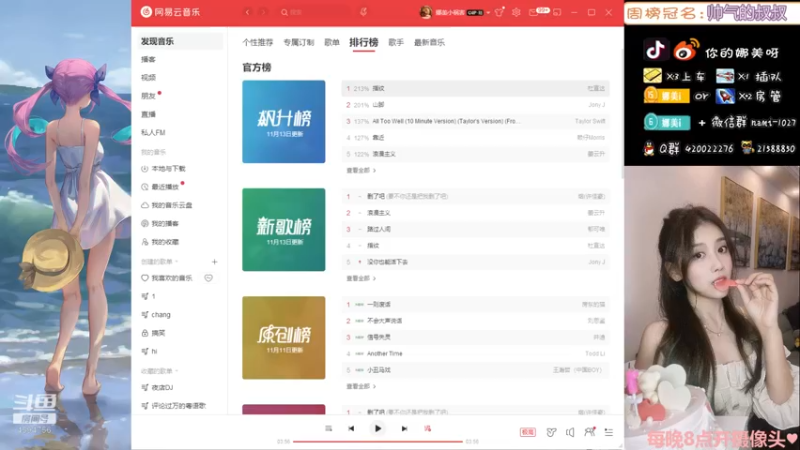800x450 pixels.
Task: Play the previous track
Action: 351,429
